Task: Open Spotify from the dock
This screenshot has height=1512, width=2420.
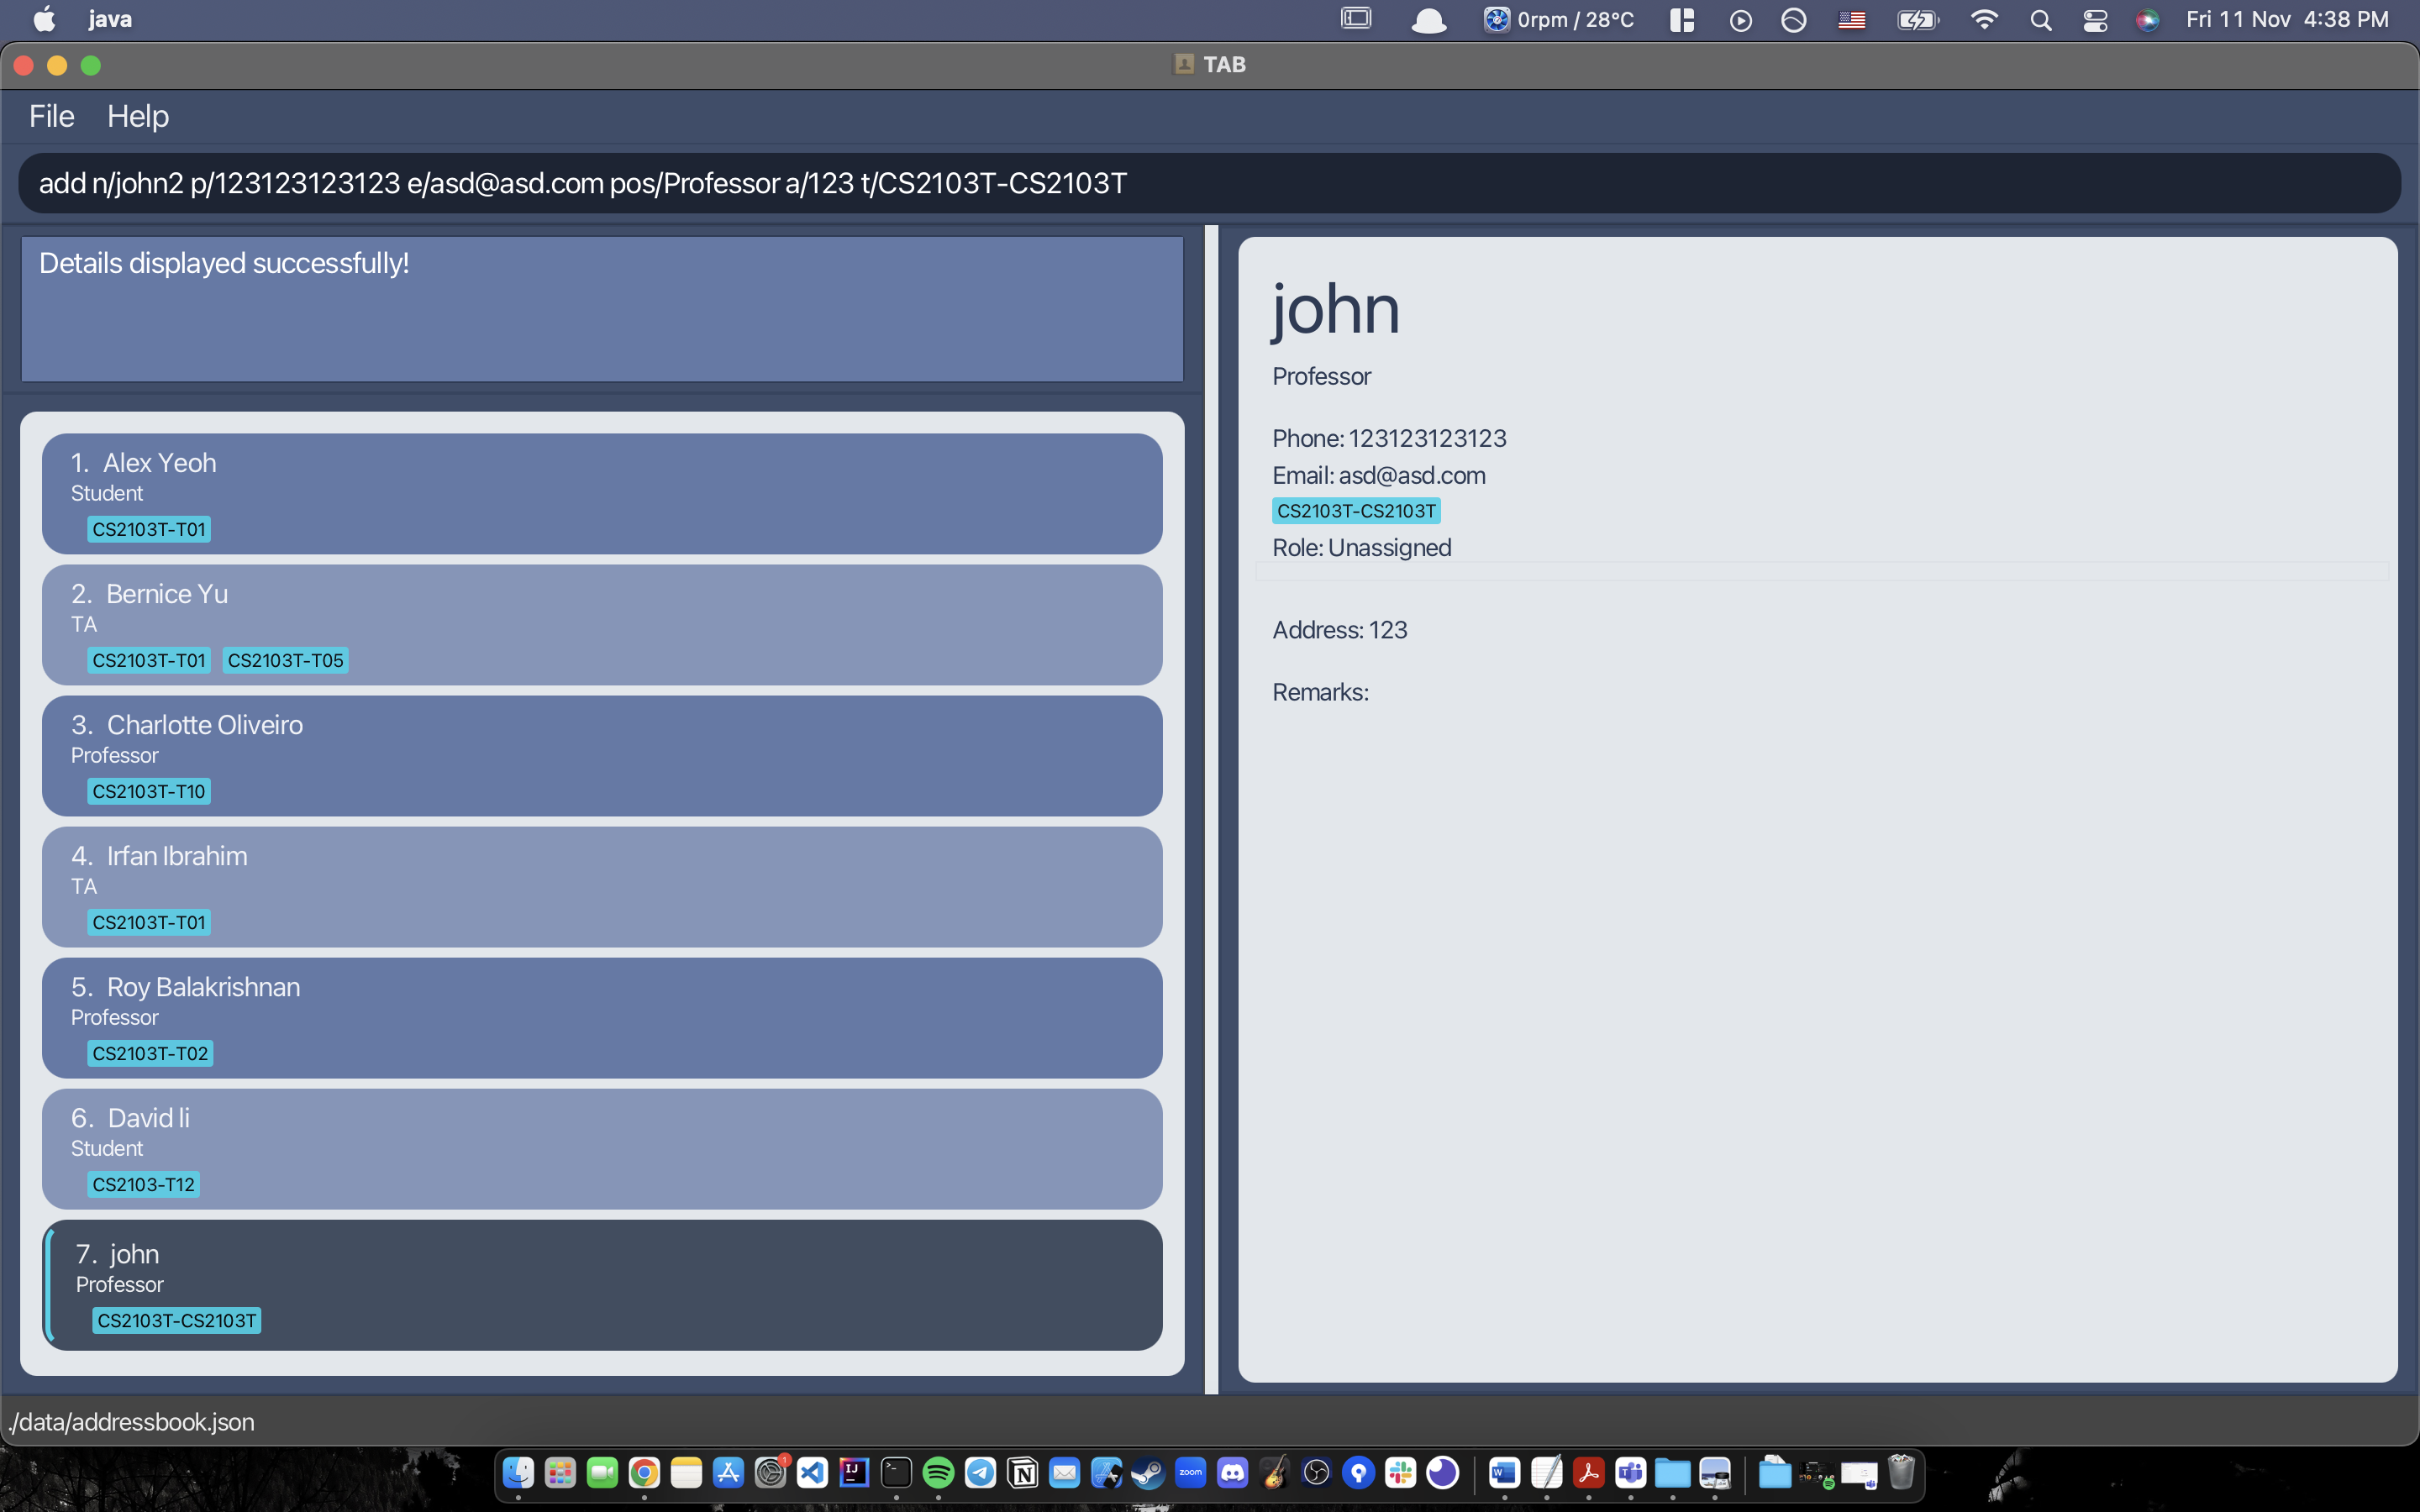Action: pyautogui.click(x=938, y=1472)
